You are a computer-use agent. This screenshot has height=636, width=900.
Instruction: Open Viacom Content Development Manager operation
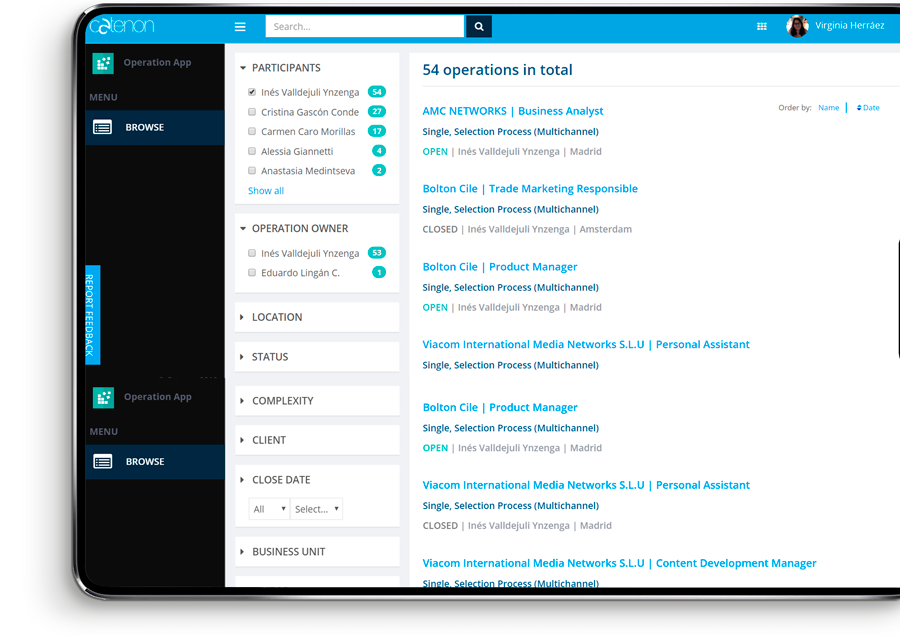pos(619,563)
